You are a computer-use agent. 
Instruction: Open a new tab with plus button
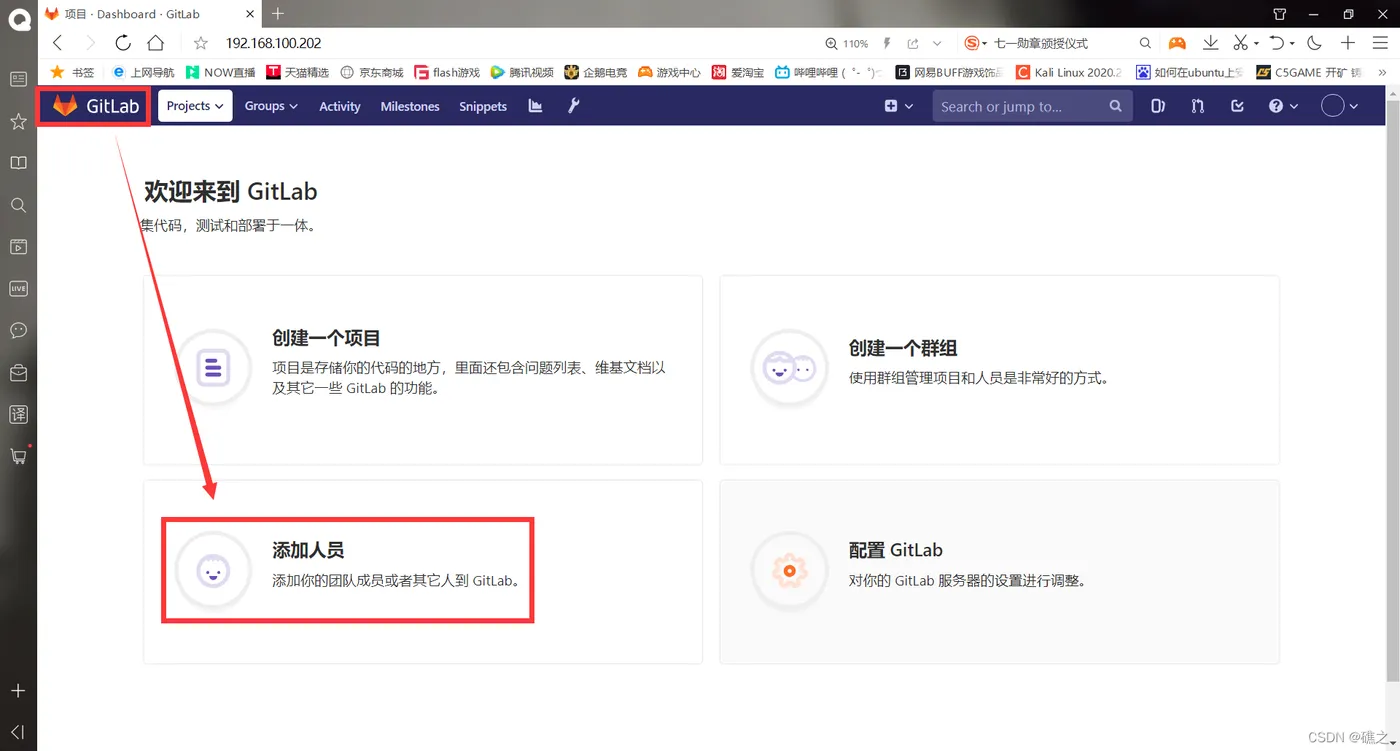click(278, 14)
